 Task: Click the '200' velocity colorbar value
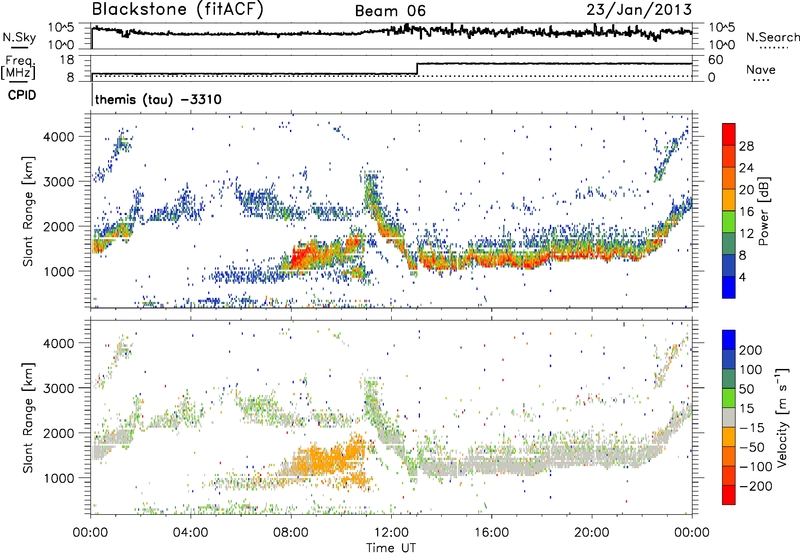[x=751, y=350]
